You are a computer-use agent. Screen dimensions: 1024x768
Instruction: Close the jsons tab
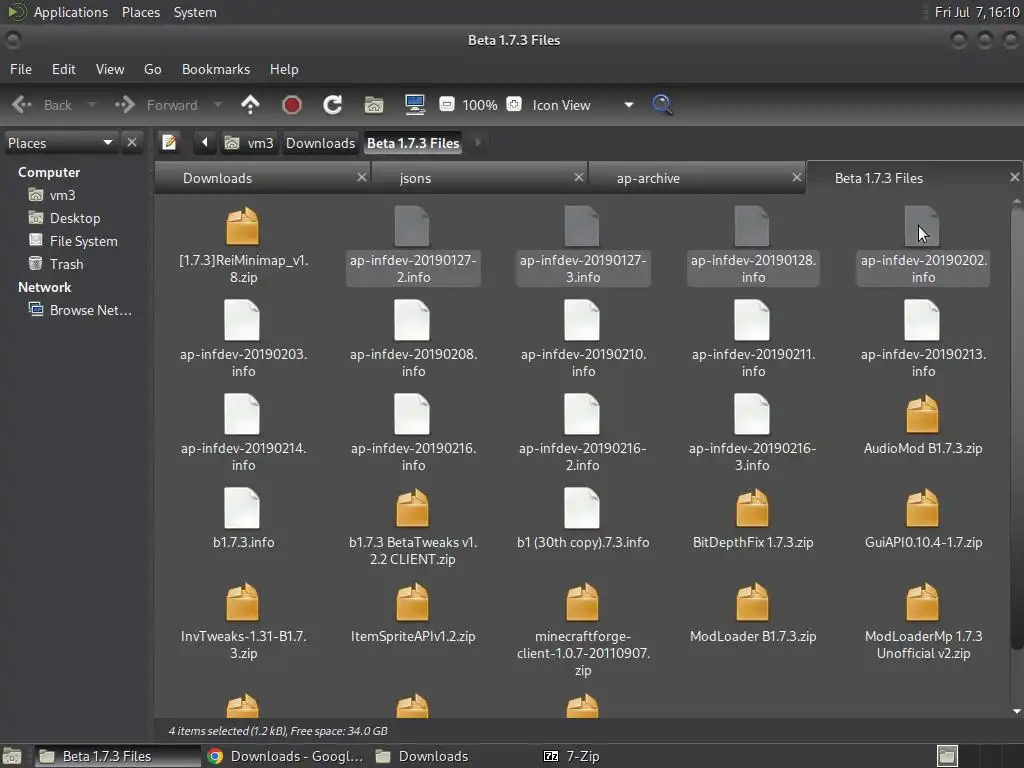[579, 177]
